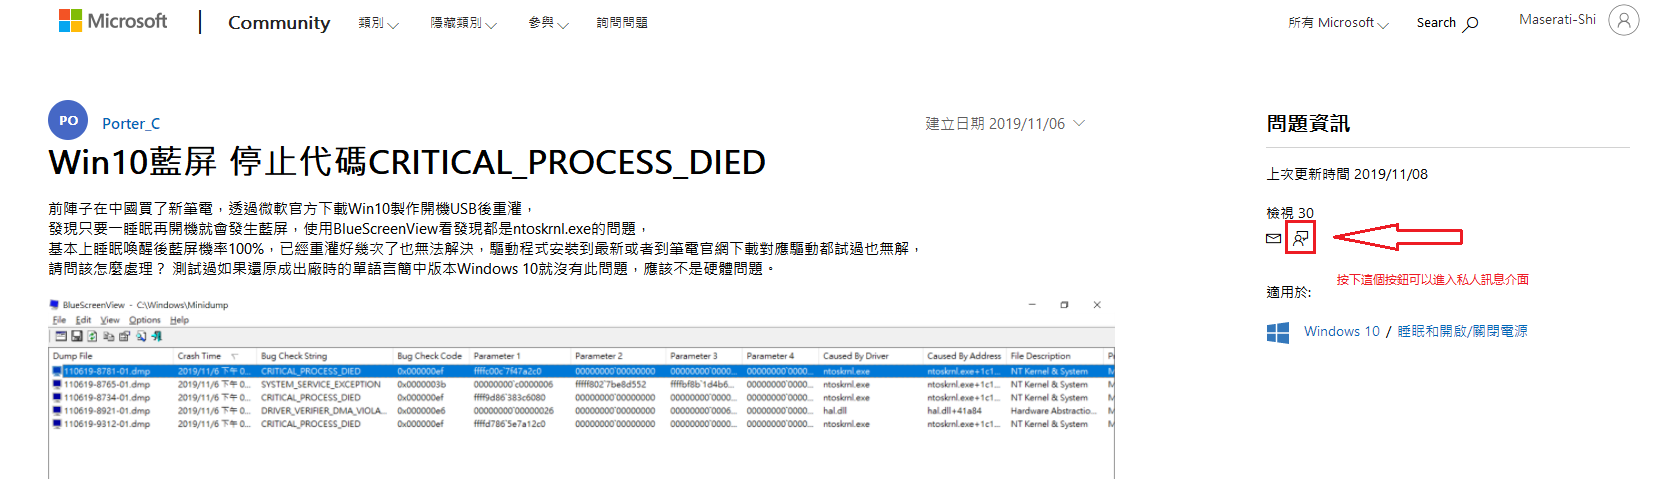Select the 110619-9312-01.dmp row

coord(581,423)
